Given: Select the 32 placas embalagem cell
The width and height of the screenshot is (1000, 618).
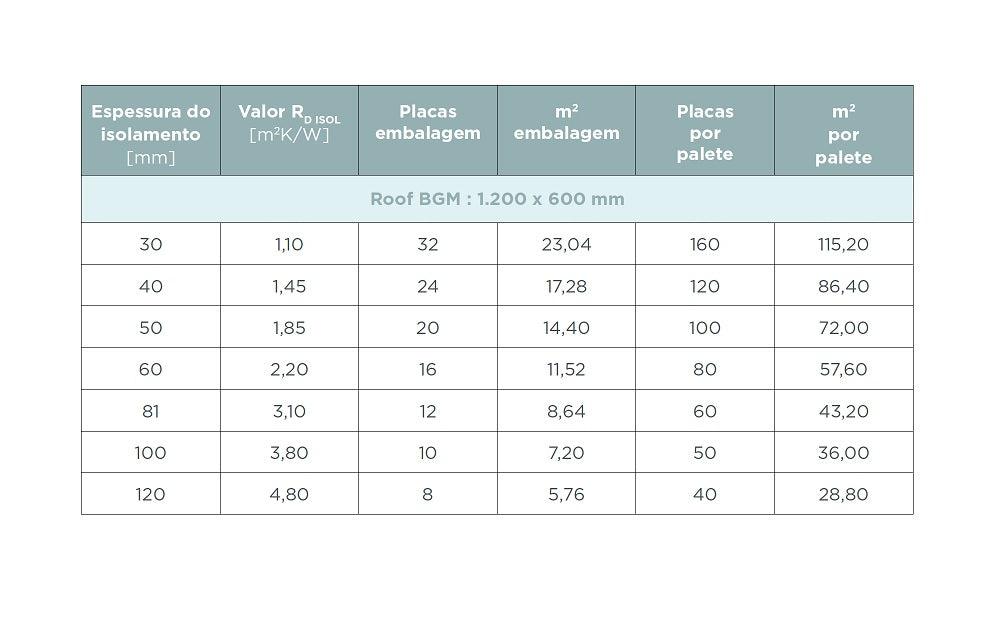Looking at the screenshot, I should pyautogui.click(x=428, y=244).
